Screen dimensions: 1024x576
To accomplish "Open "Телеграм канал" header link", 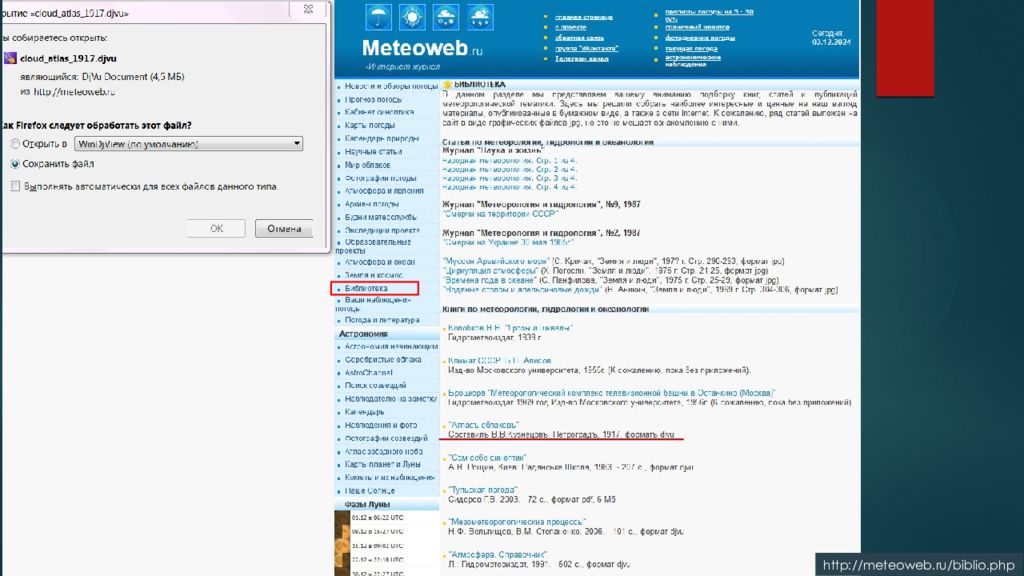I will point(581,59).
